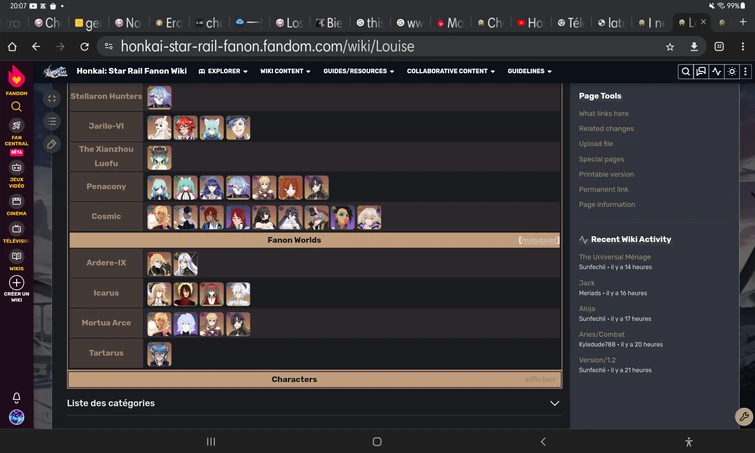Screen dimensions: 755x453
Task: Open the Upload file link
Action: click(x=596, y=143)
